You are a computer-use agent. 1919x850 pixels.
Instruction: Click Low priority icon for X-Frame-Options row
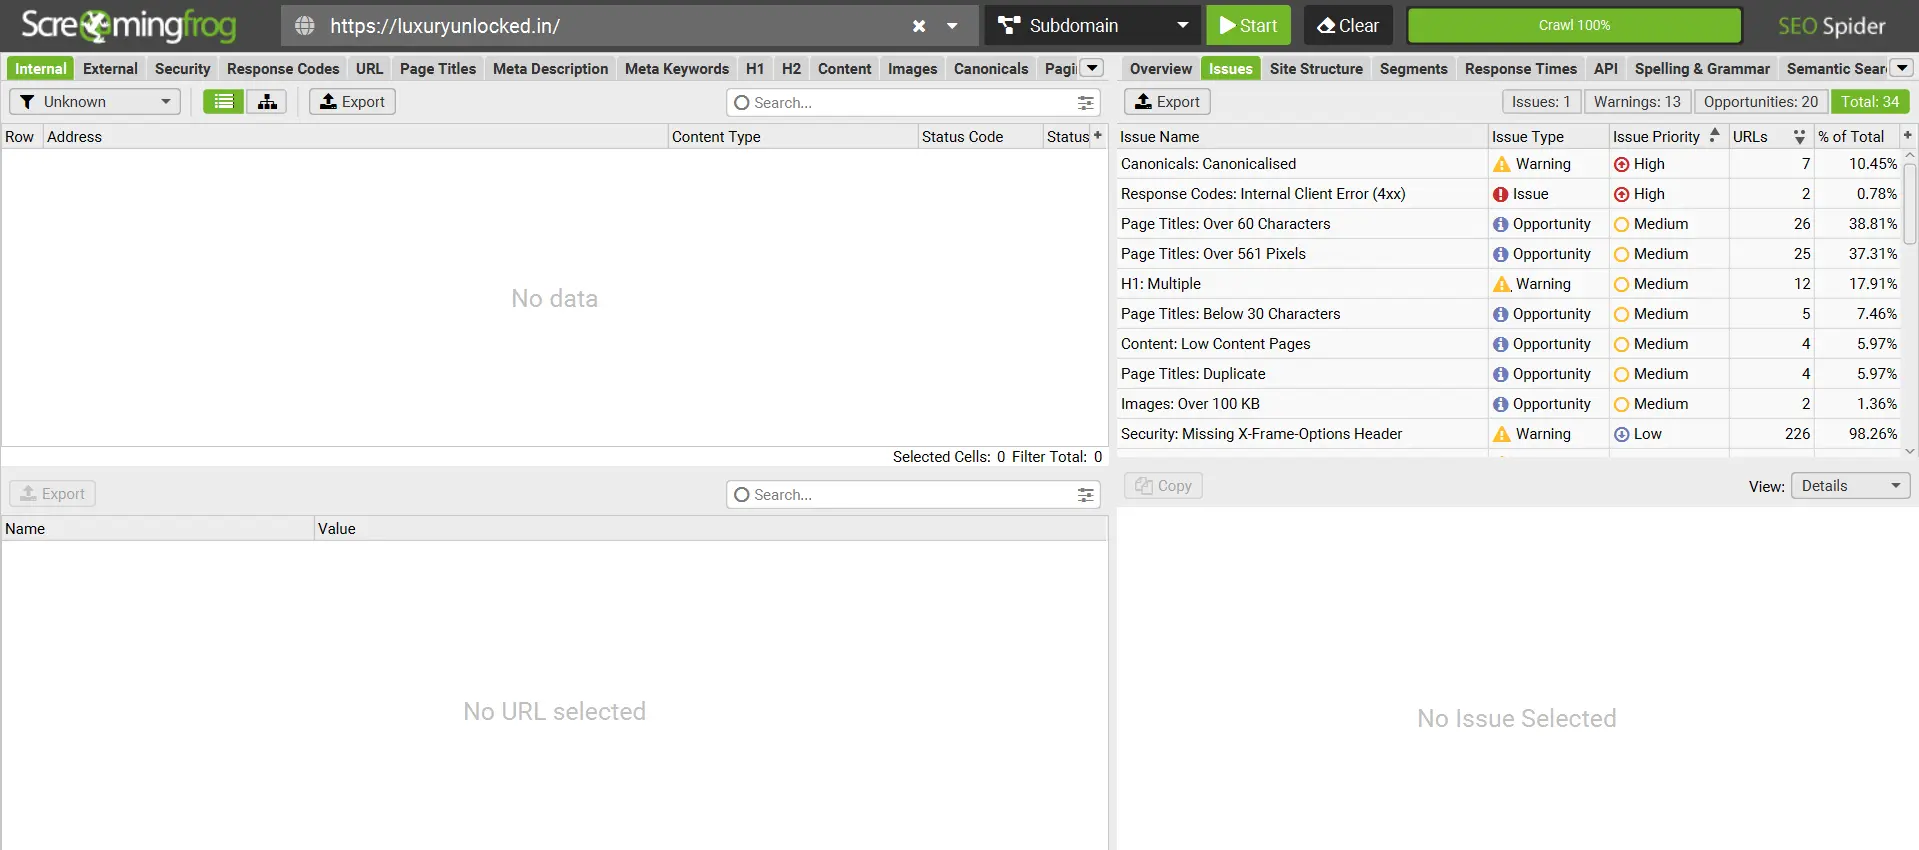pos(1622,434)
